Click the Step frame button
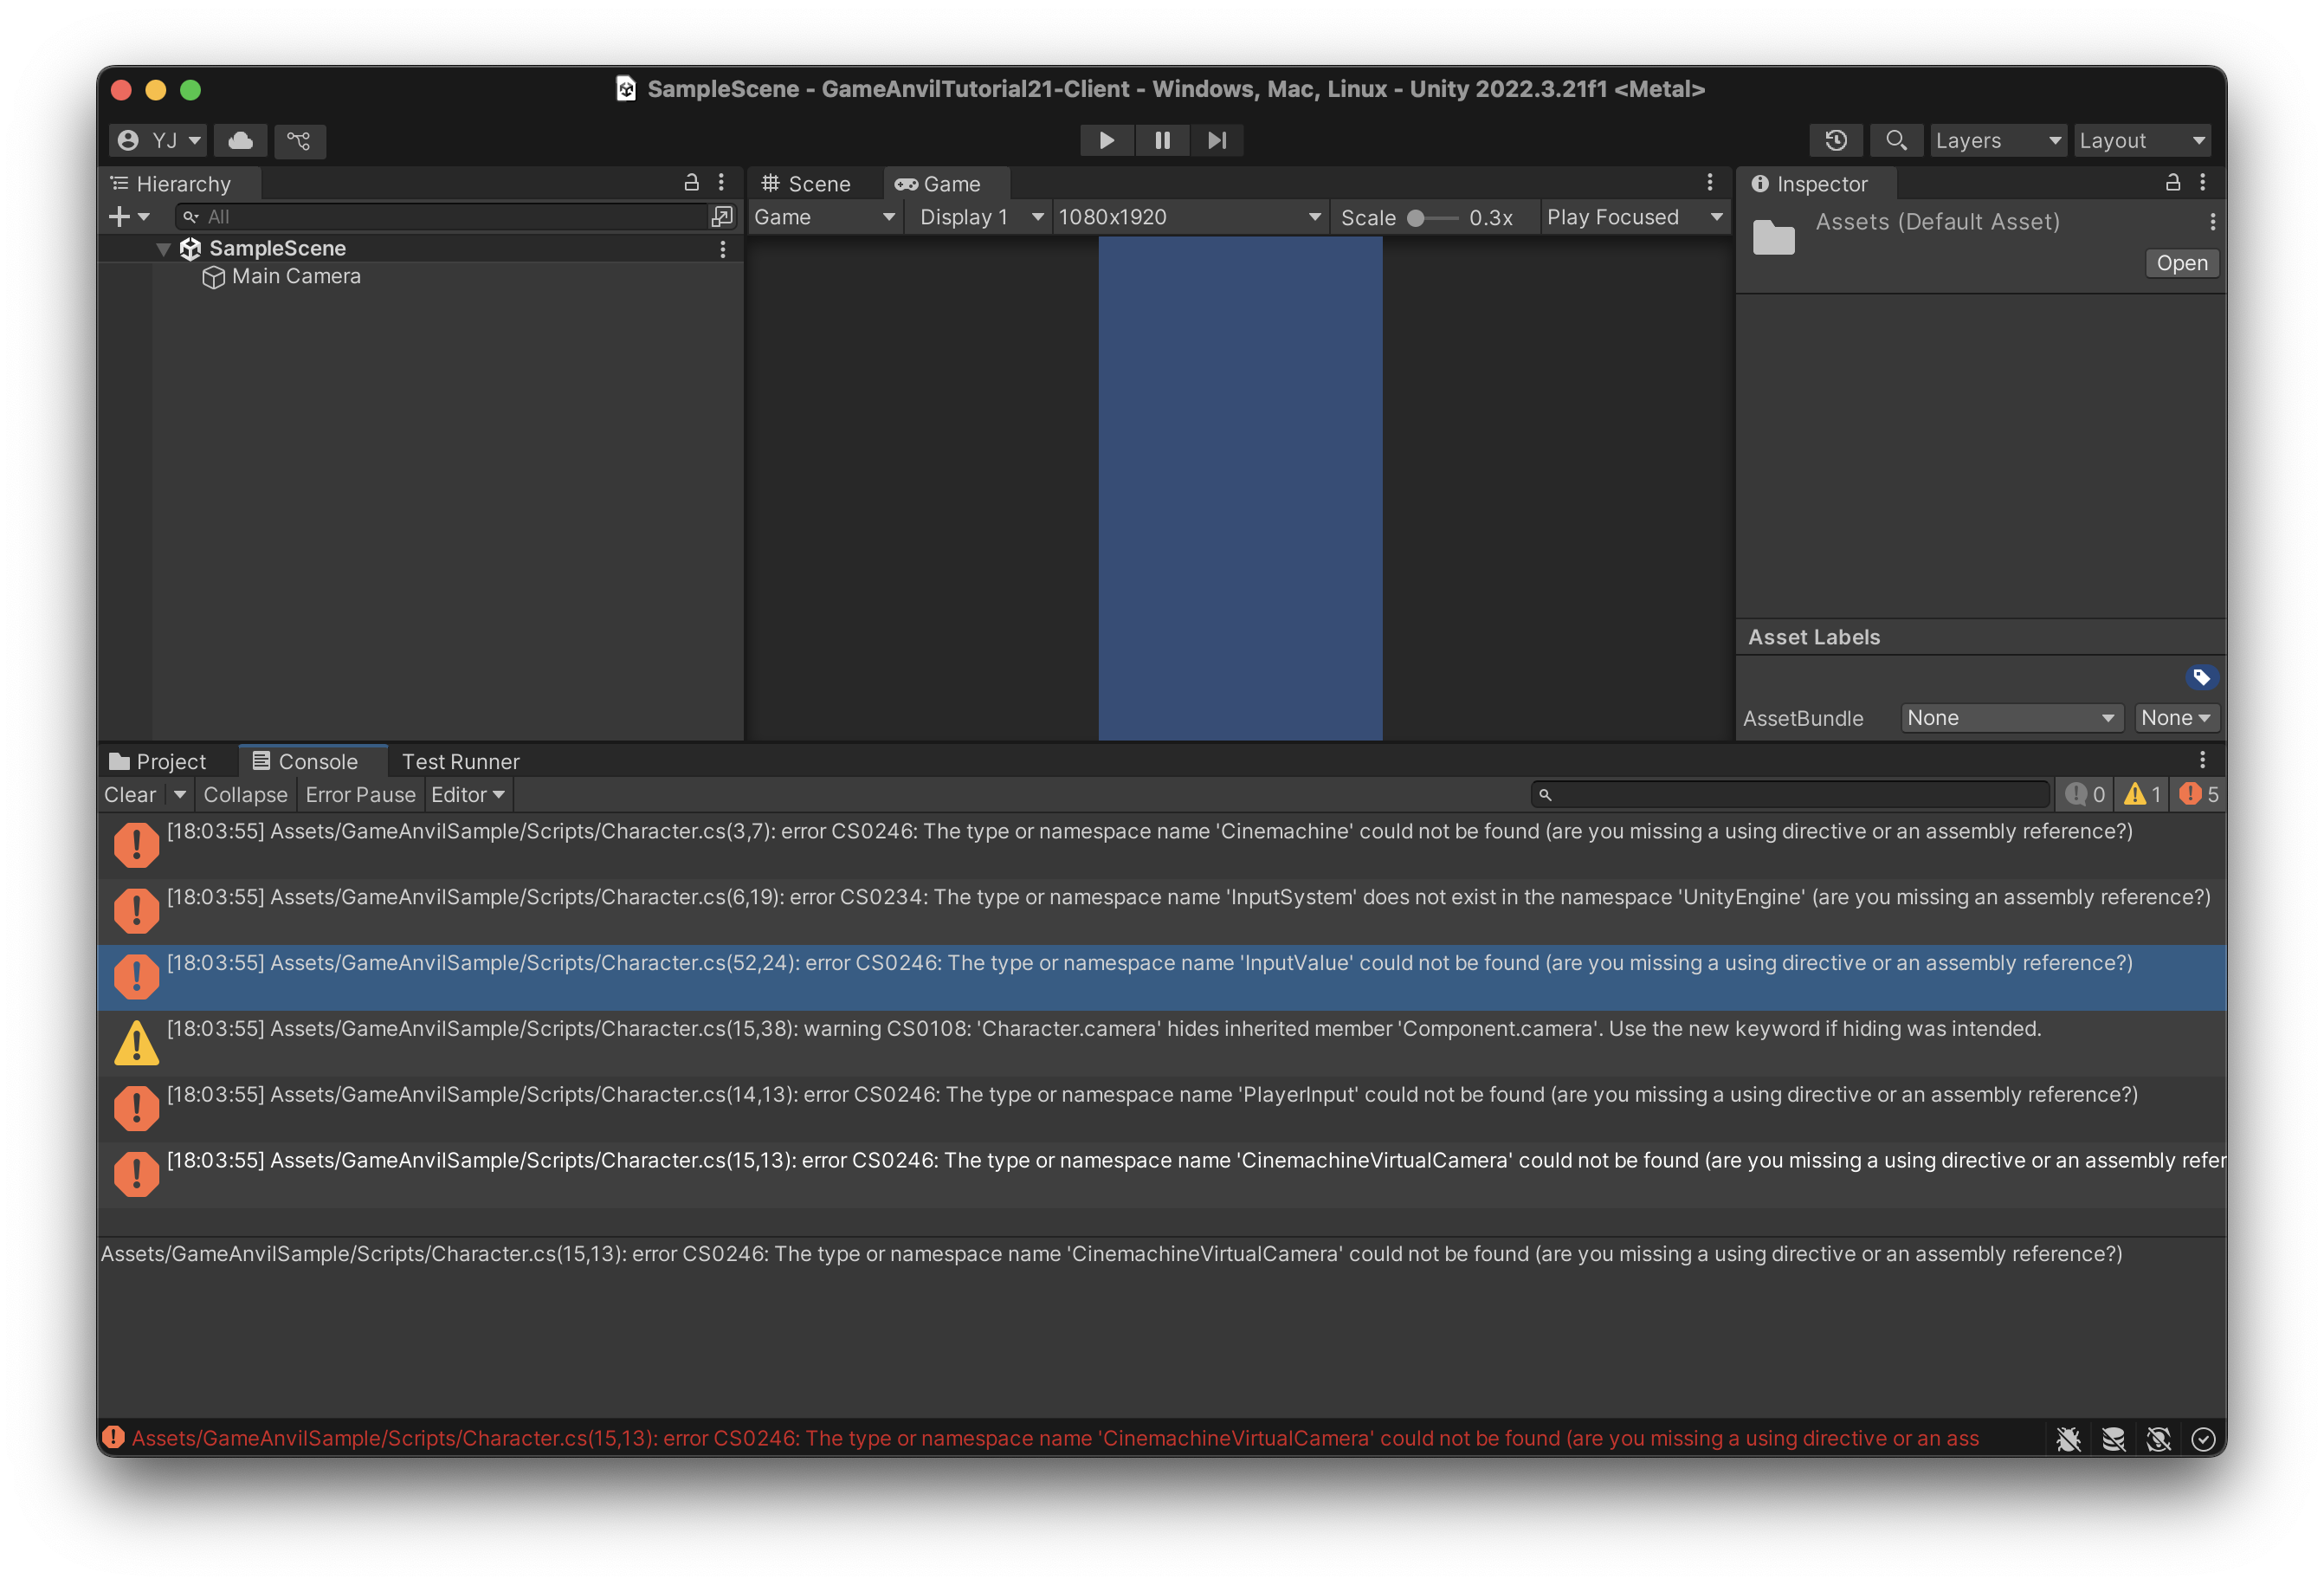The width and height of the screenshot is (2324, 1585). [x=1216, y=140]
